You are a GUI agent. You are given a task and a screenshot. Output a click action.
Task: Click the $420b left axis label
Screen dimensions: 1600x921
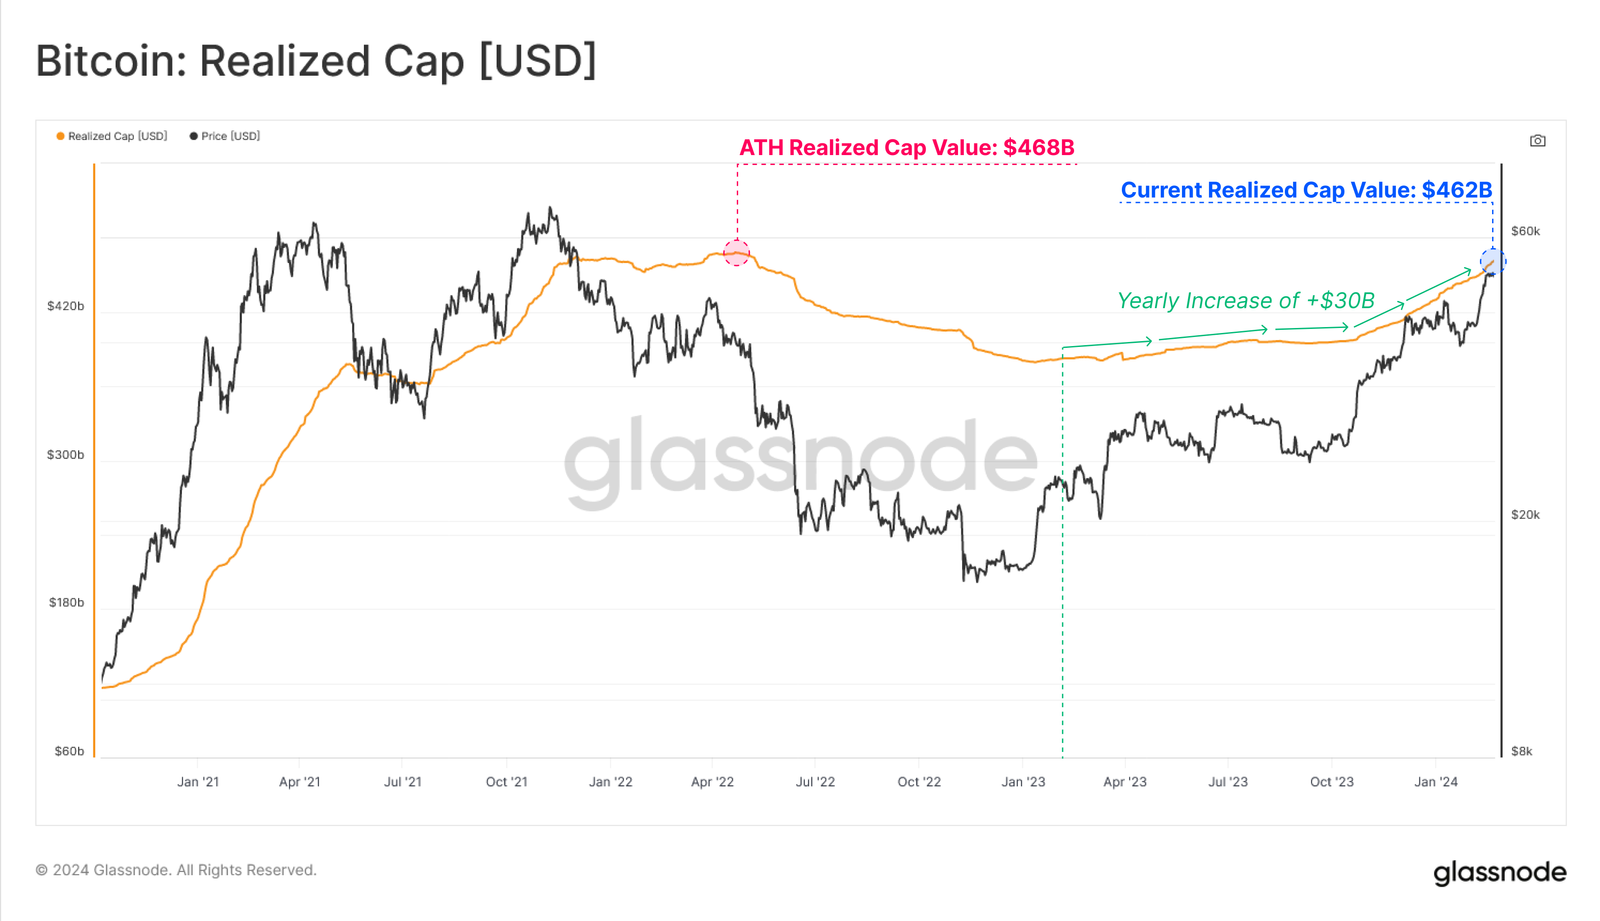66,306
